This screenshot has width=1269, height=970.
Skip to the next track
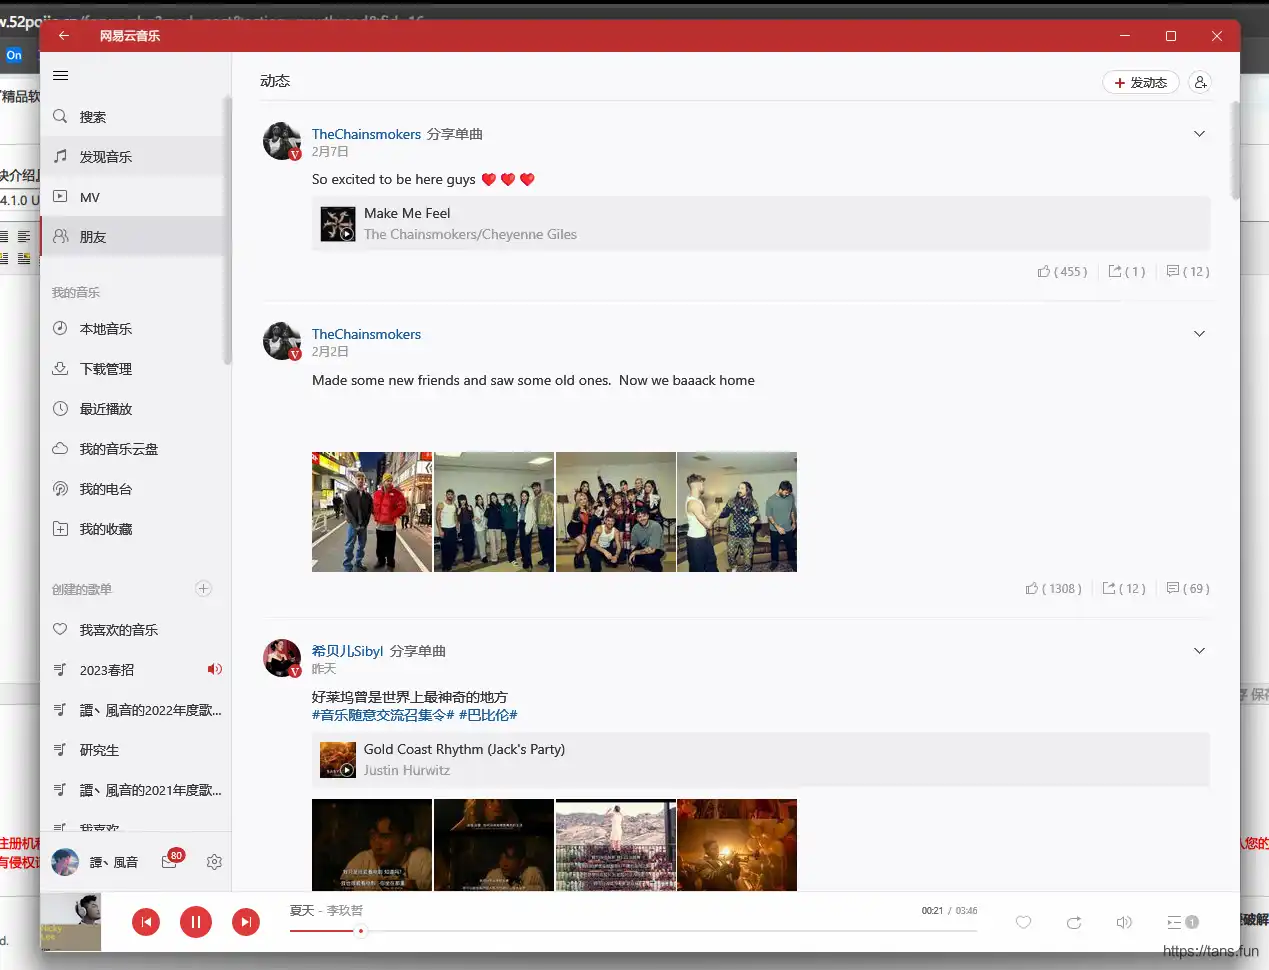(246, 922)
